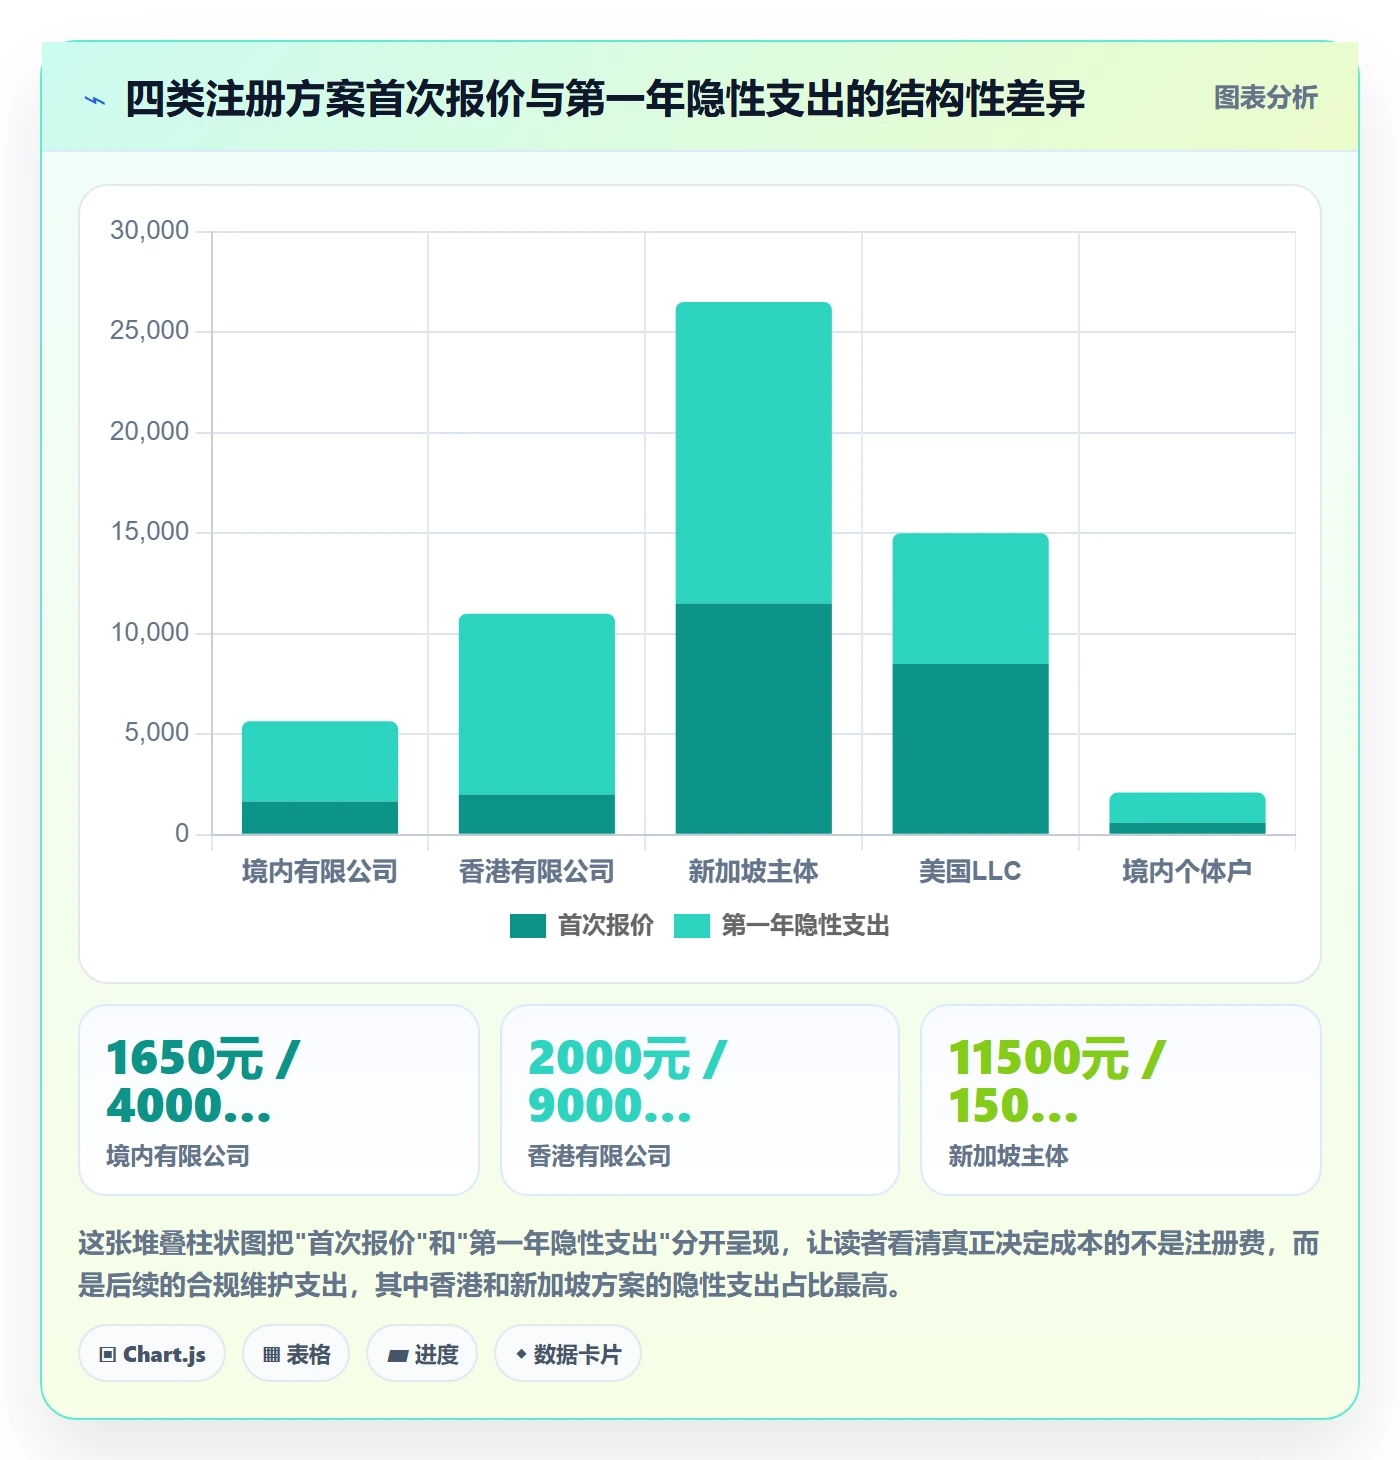Open the 境内有限公司 data card
The height and width of the screenshot is (1460, 1400).
point(279,1100)
